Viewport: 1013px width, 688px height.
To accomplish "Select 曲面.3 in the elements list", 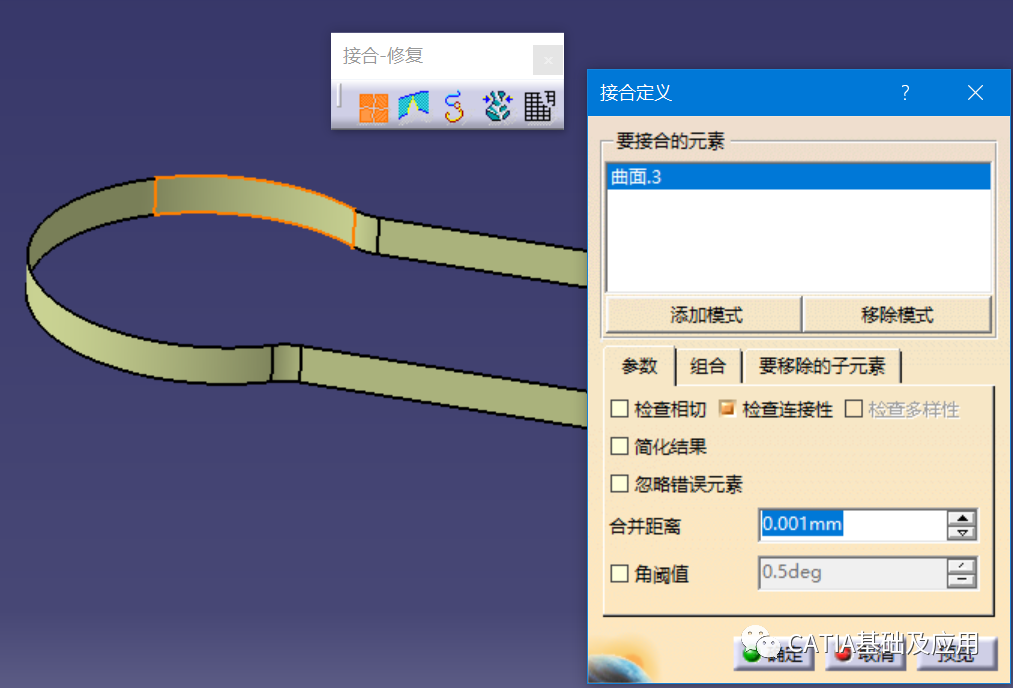I will point(799,177).
